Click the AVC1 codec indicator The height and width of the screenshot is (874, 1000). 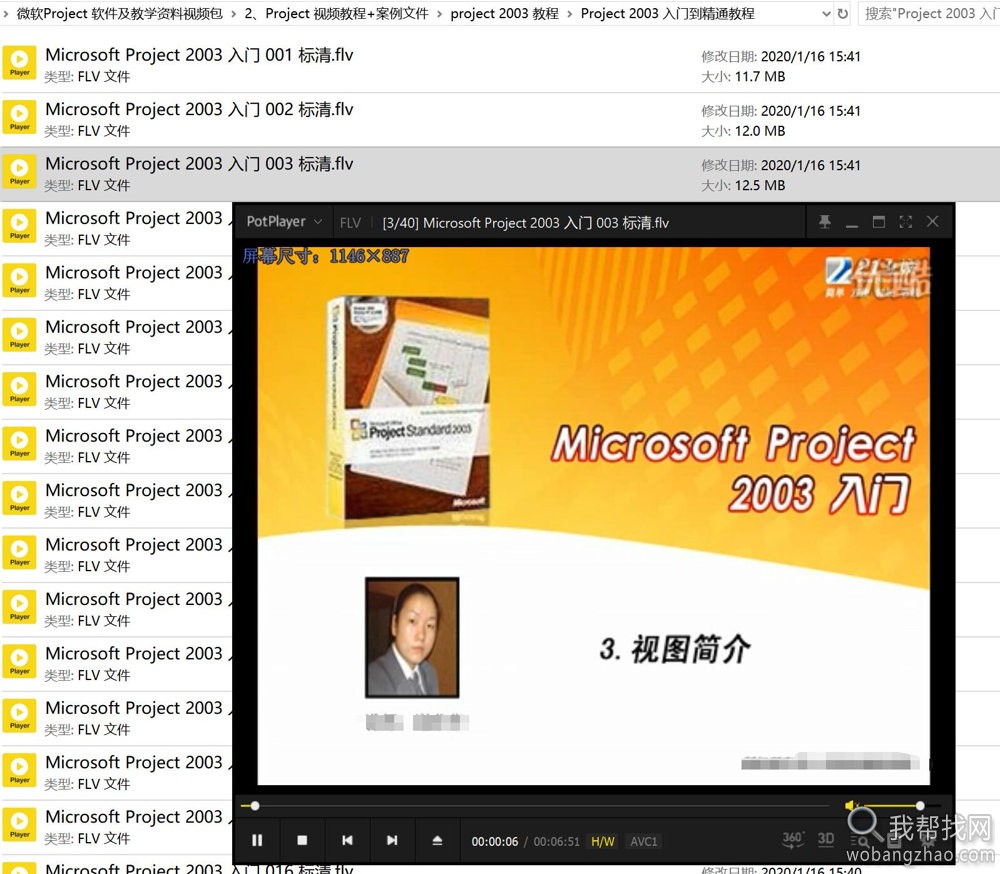643,841
